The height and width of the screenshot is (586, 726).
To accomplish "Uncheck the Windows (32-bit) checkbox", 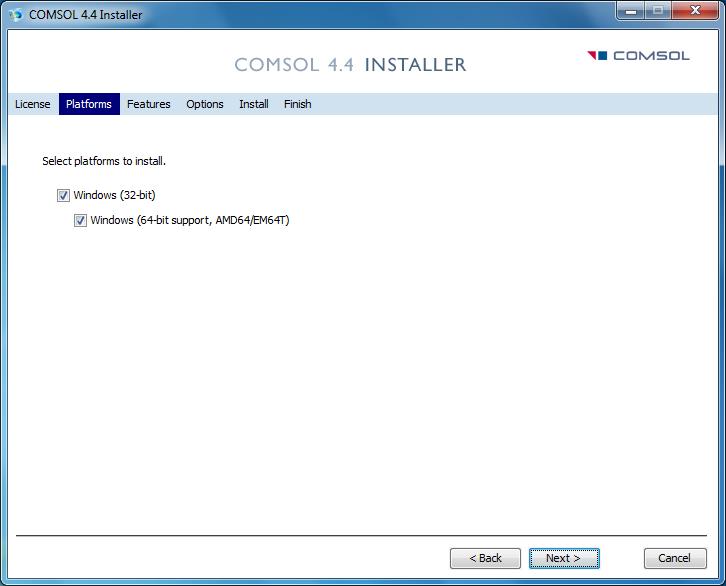I will 64,196.
